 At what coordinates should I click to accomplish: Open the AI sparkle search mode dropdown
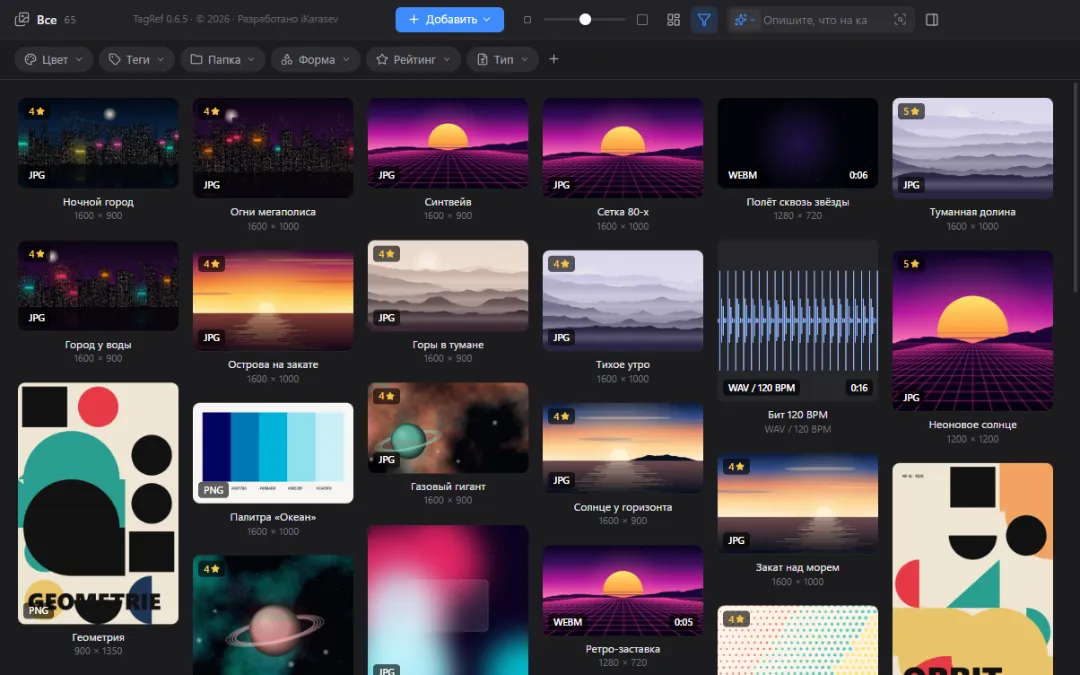click(x=745, y=20)
